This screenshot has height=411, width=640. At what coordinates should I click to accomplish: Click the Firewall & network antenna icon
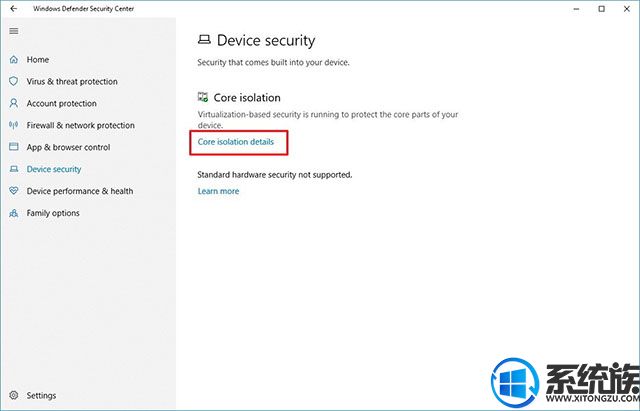pos(13,125)
